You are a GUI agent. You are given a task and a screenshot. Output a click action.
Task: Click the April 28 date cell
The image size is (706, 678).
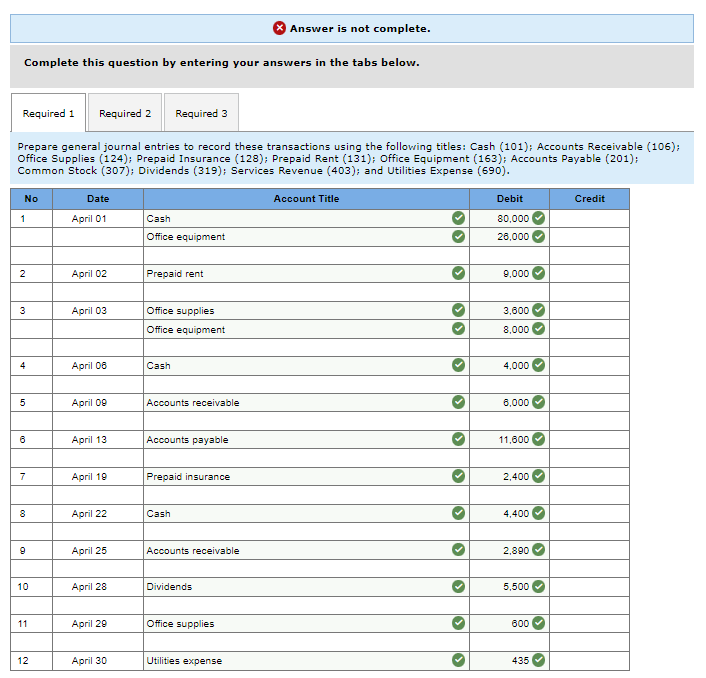click(x=98, y=587)
